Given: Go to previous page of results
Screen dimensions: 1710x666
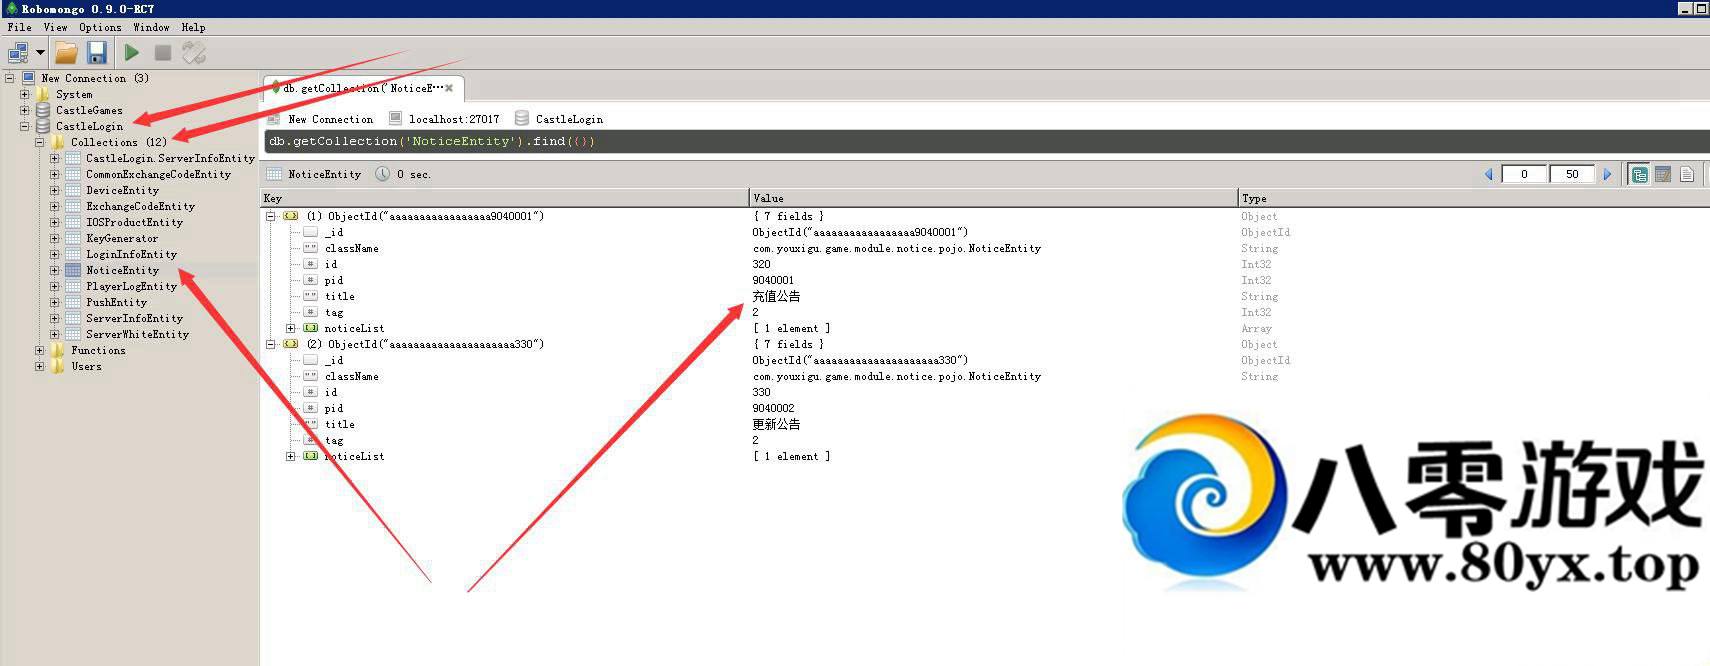Looking at the screenshot, I should (1488, 174).
